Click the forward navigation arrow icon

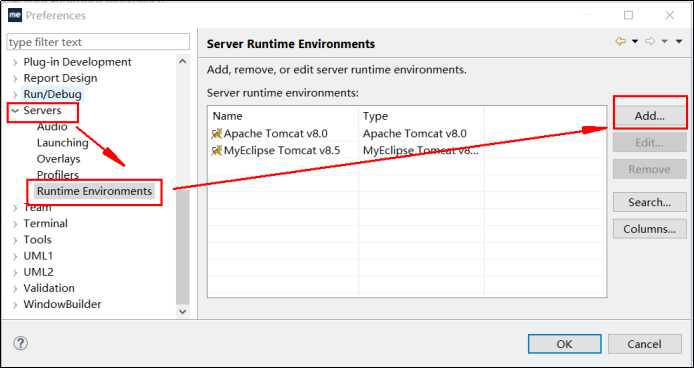(x=650, y=42)
